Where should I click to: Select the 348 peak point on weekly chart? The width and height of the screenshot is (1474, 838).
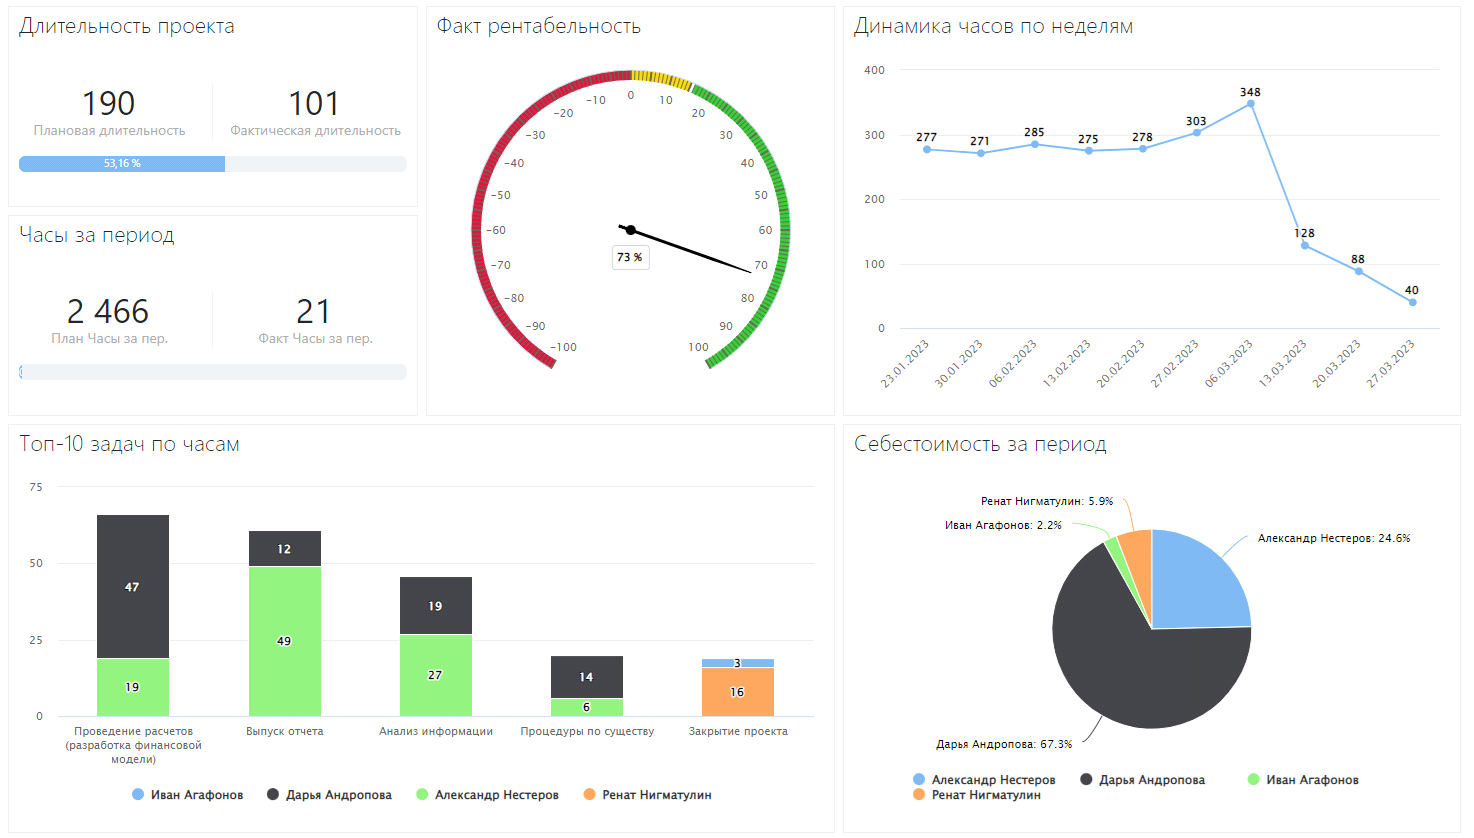(1251, 104)
